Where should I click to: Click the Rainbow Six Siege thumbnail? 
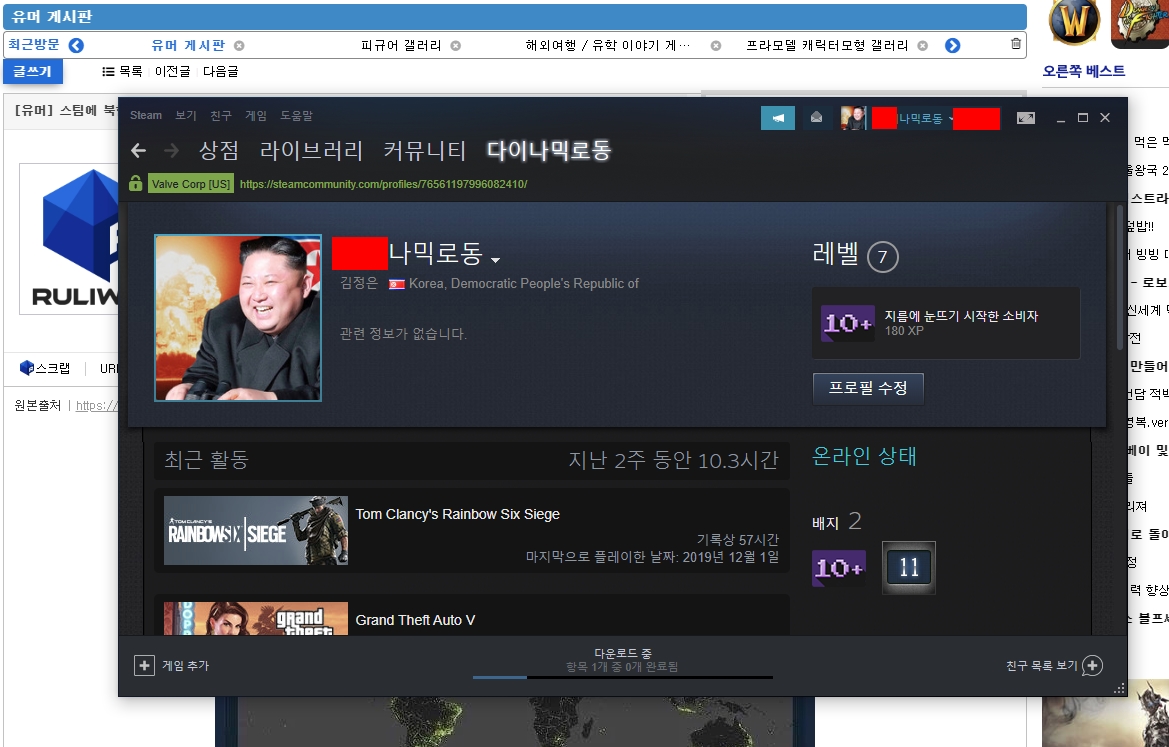pos(256,530)
